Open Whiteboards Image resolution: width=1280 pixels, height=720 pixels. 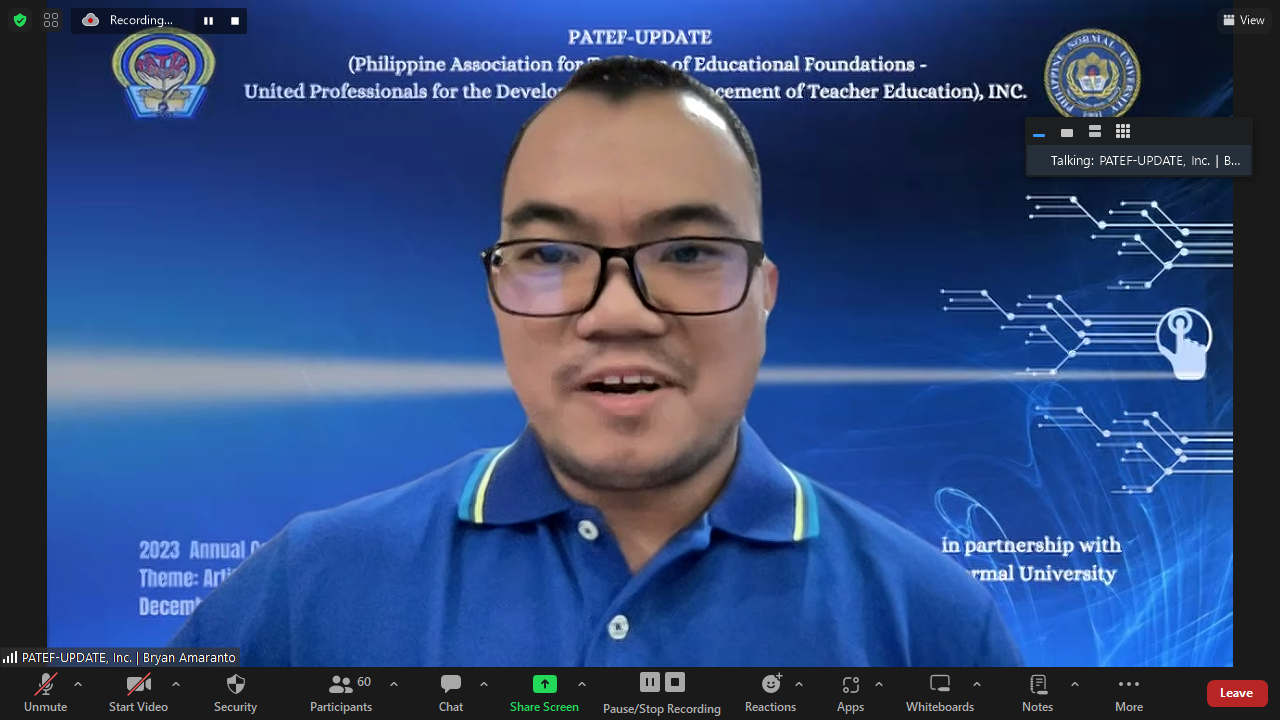[939, 692]
